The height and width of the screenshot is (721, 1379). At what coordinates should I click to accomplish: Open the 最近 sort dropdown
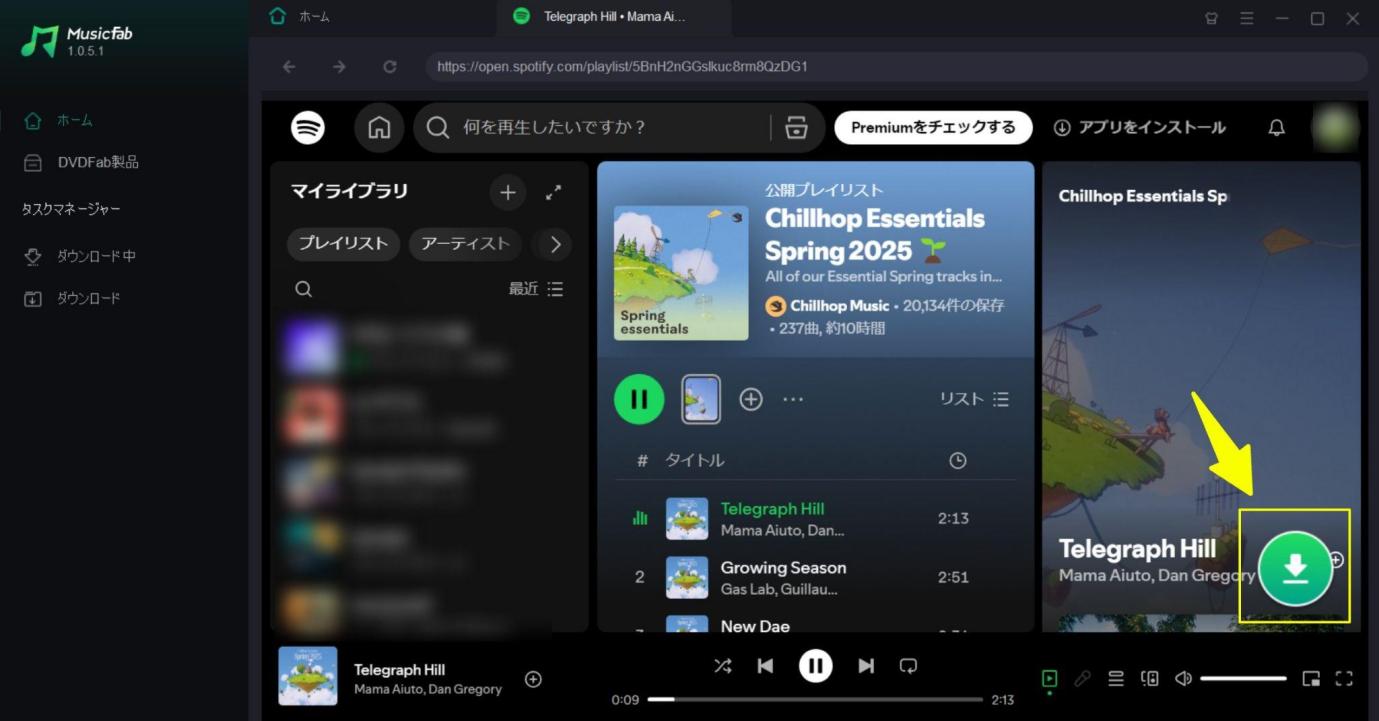tap(536, 289)
